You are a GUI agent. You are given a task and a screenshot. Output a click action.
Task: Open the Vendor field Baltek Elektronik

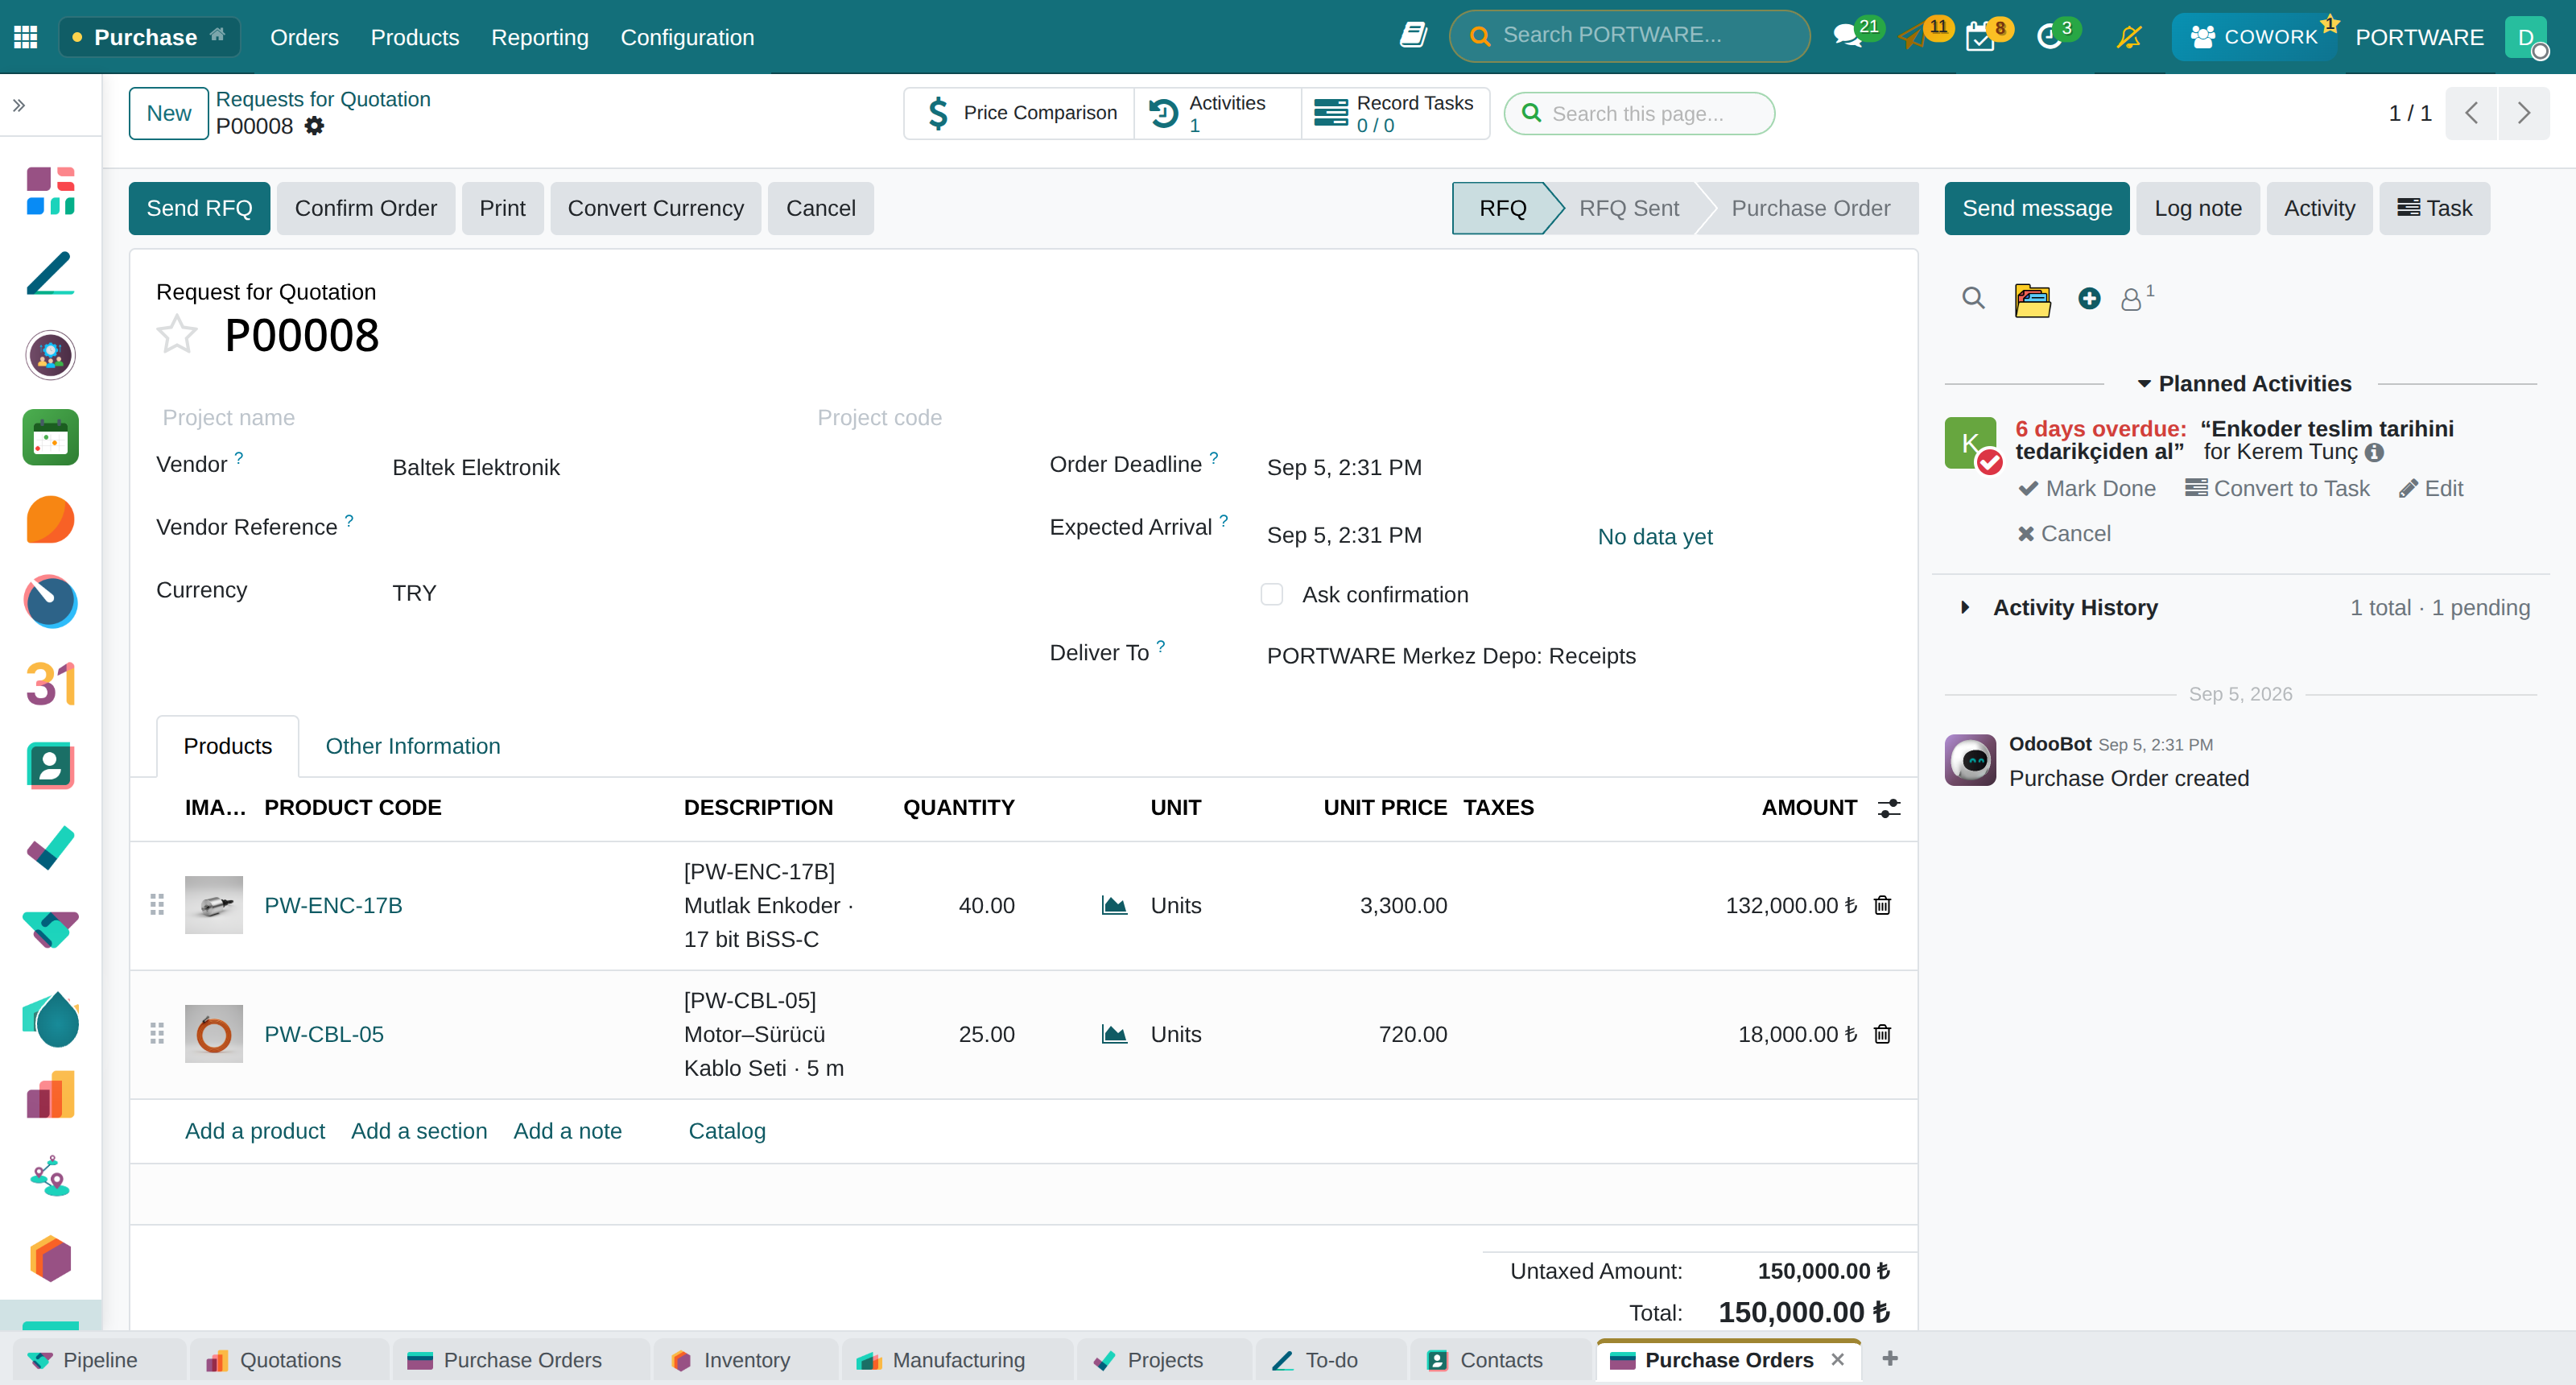476,468
